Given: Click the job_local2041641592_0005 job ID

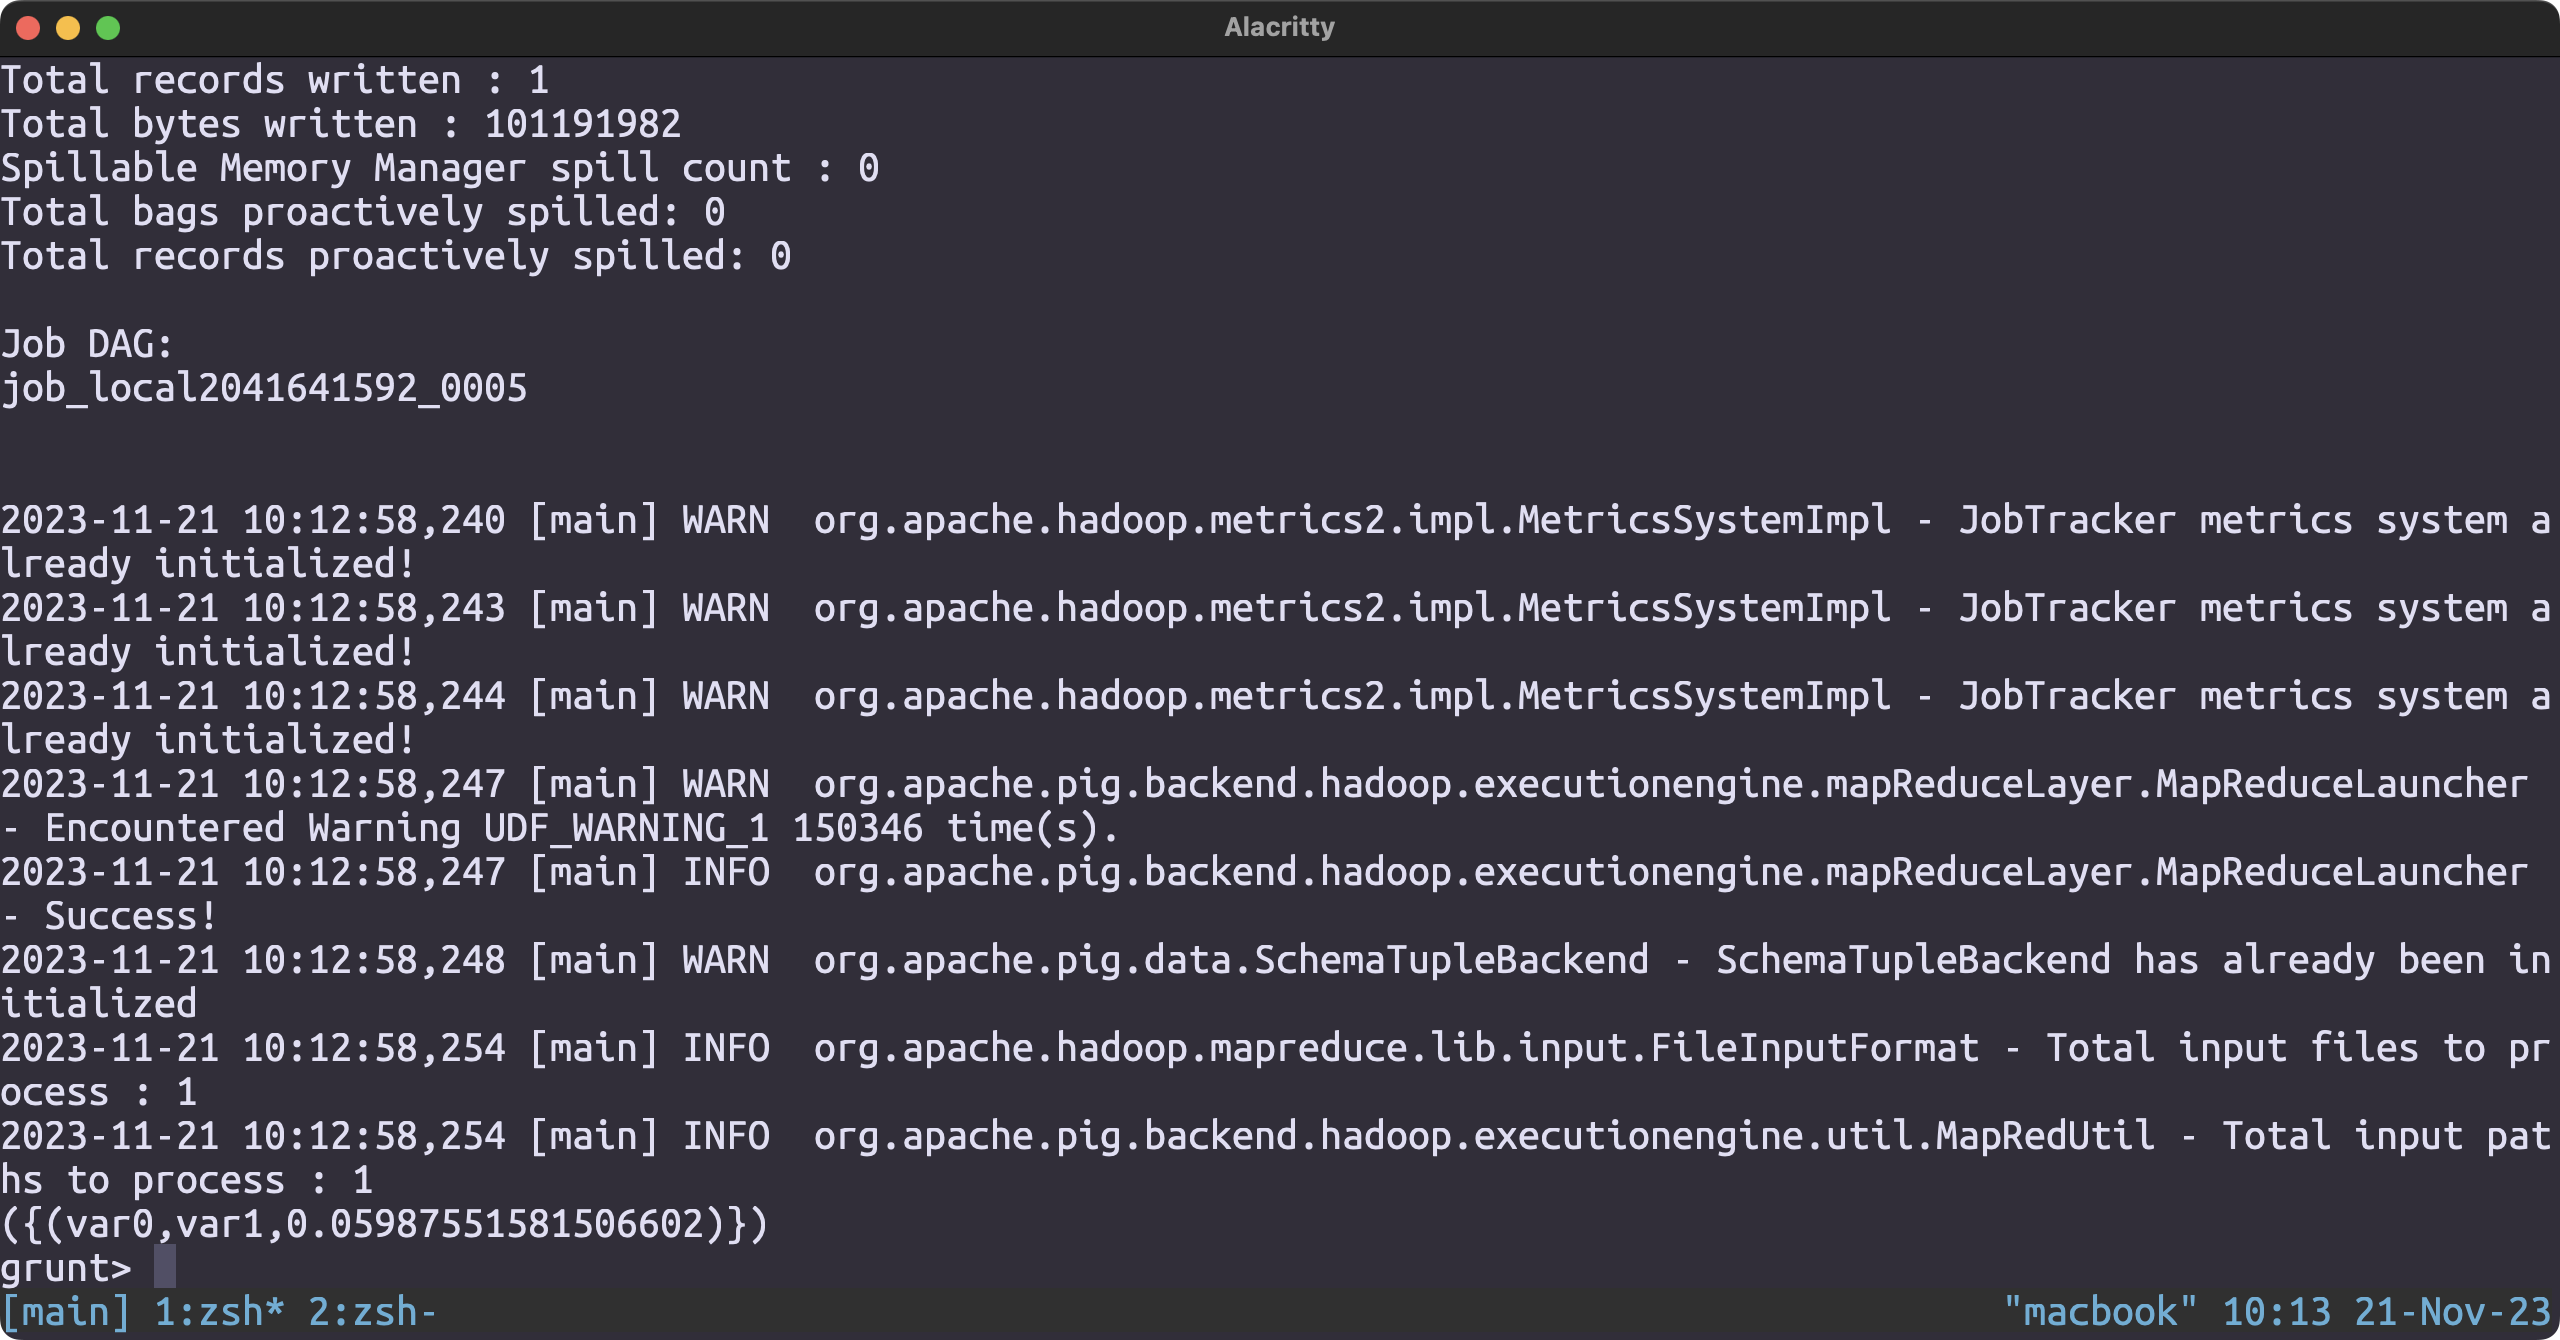Looking at the screenshot, I should (x=264, y=388).
